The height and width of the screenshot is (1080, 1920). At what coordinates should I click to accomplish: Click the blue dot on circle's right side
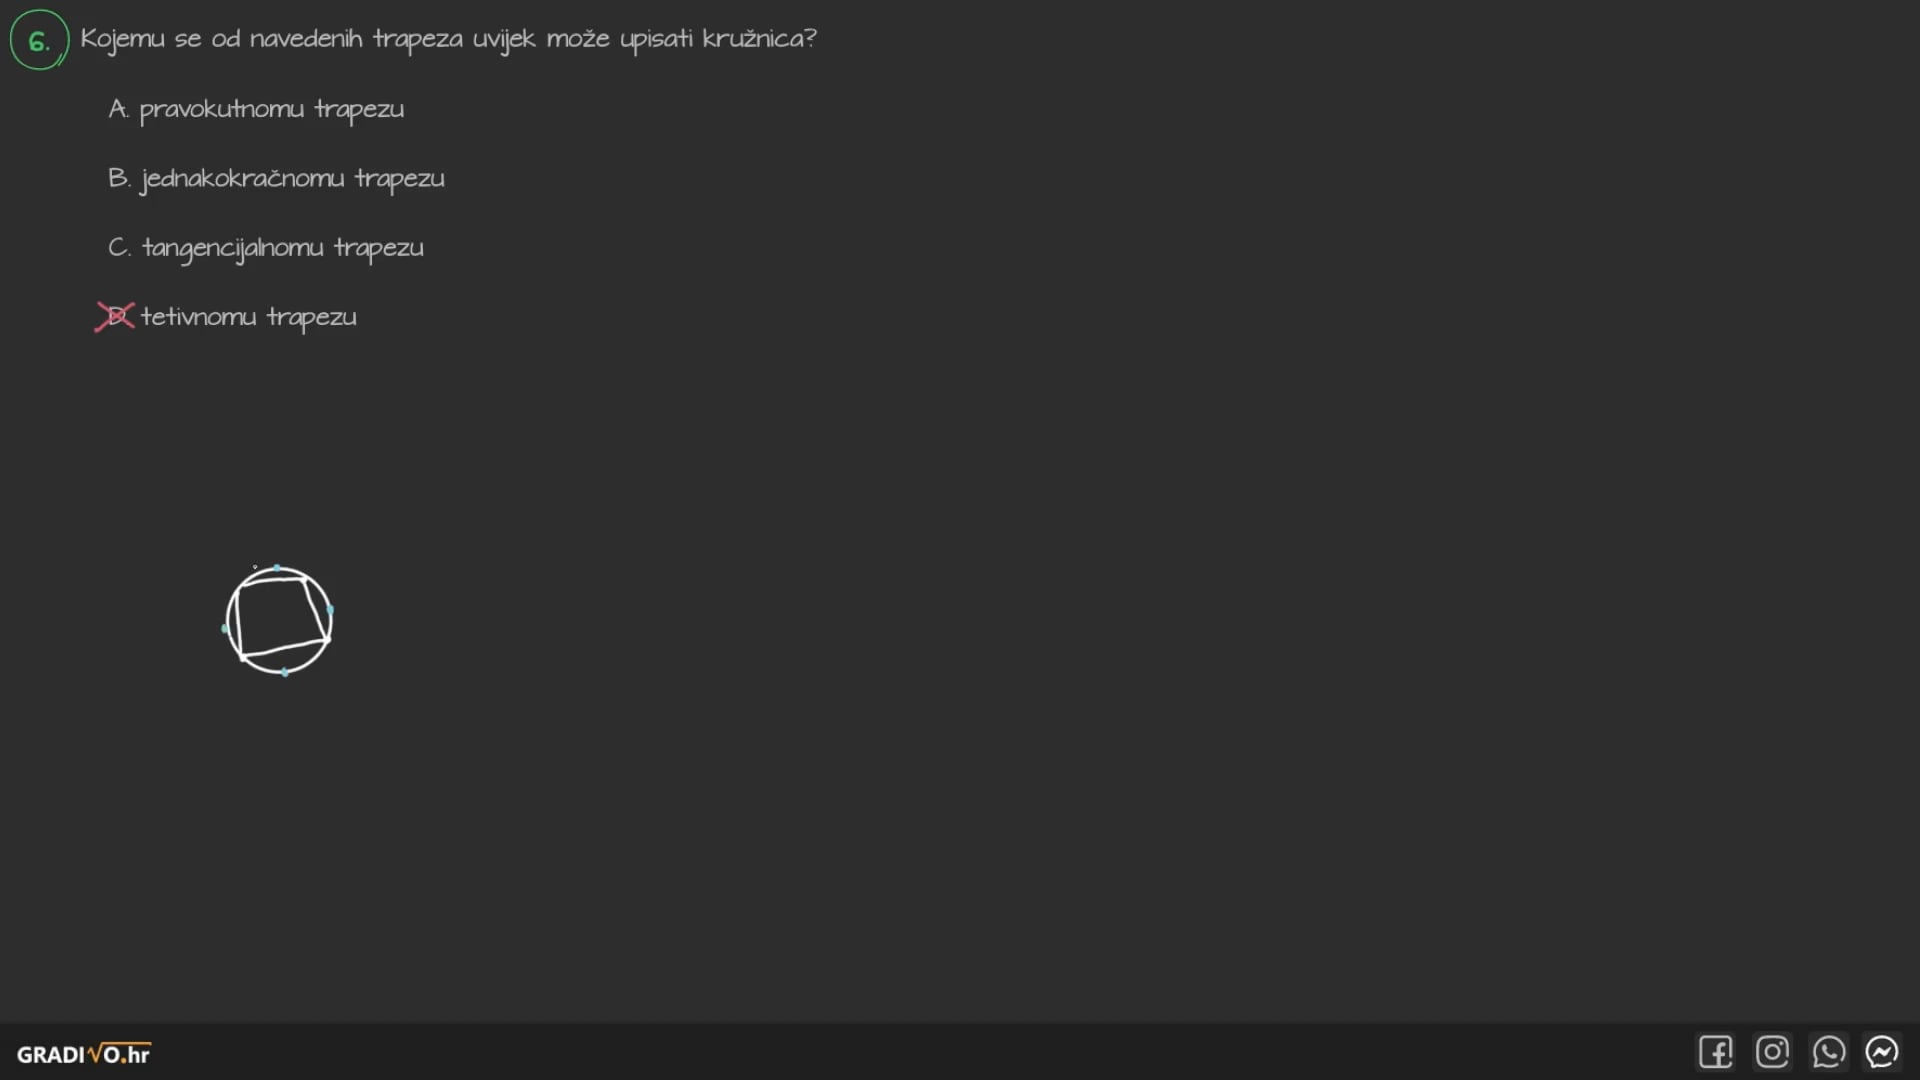point(330,609)
